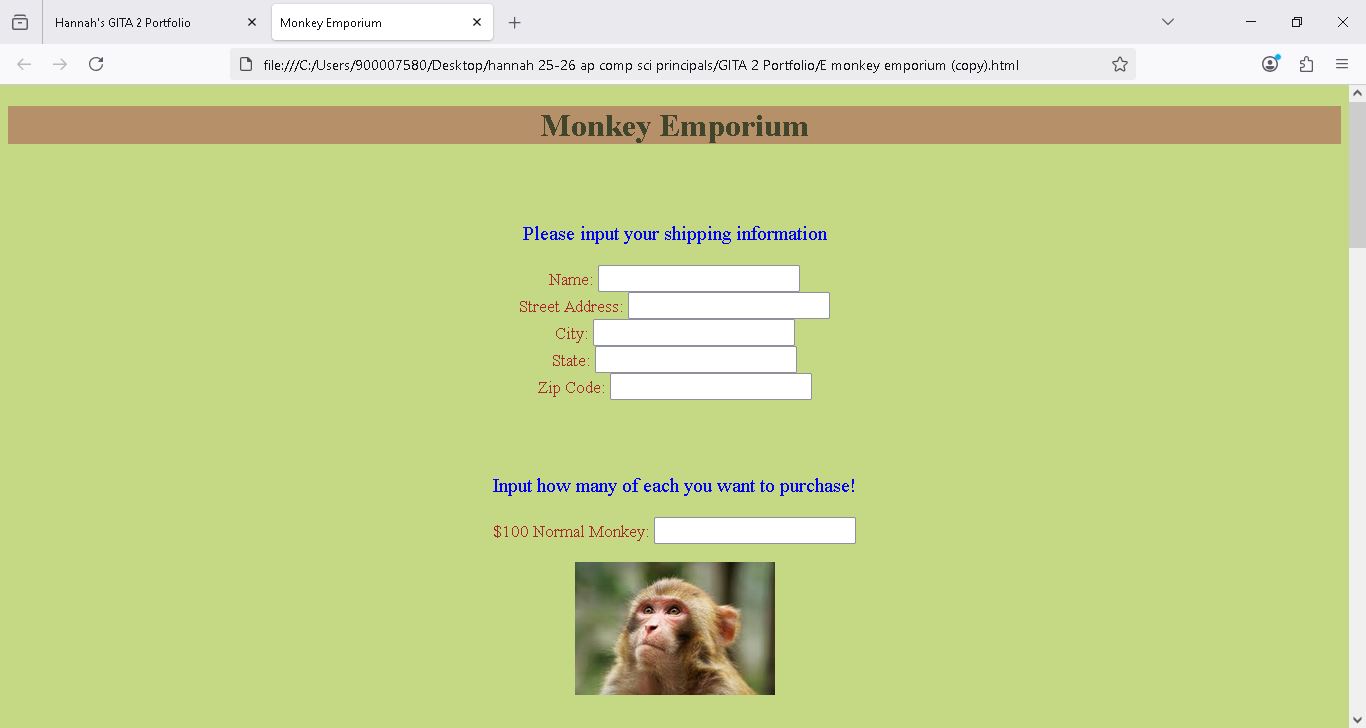Image resolution: width=1366 pixels, height=728 pixels.
Task: Close the Hannah's GITA 2 Portfolio tab
Action: click(252, 22)
